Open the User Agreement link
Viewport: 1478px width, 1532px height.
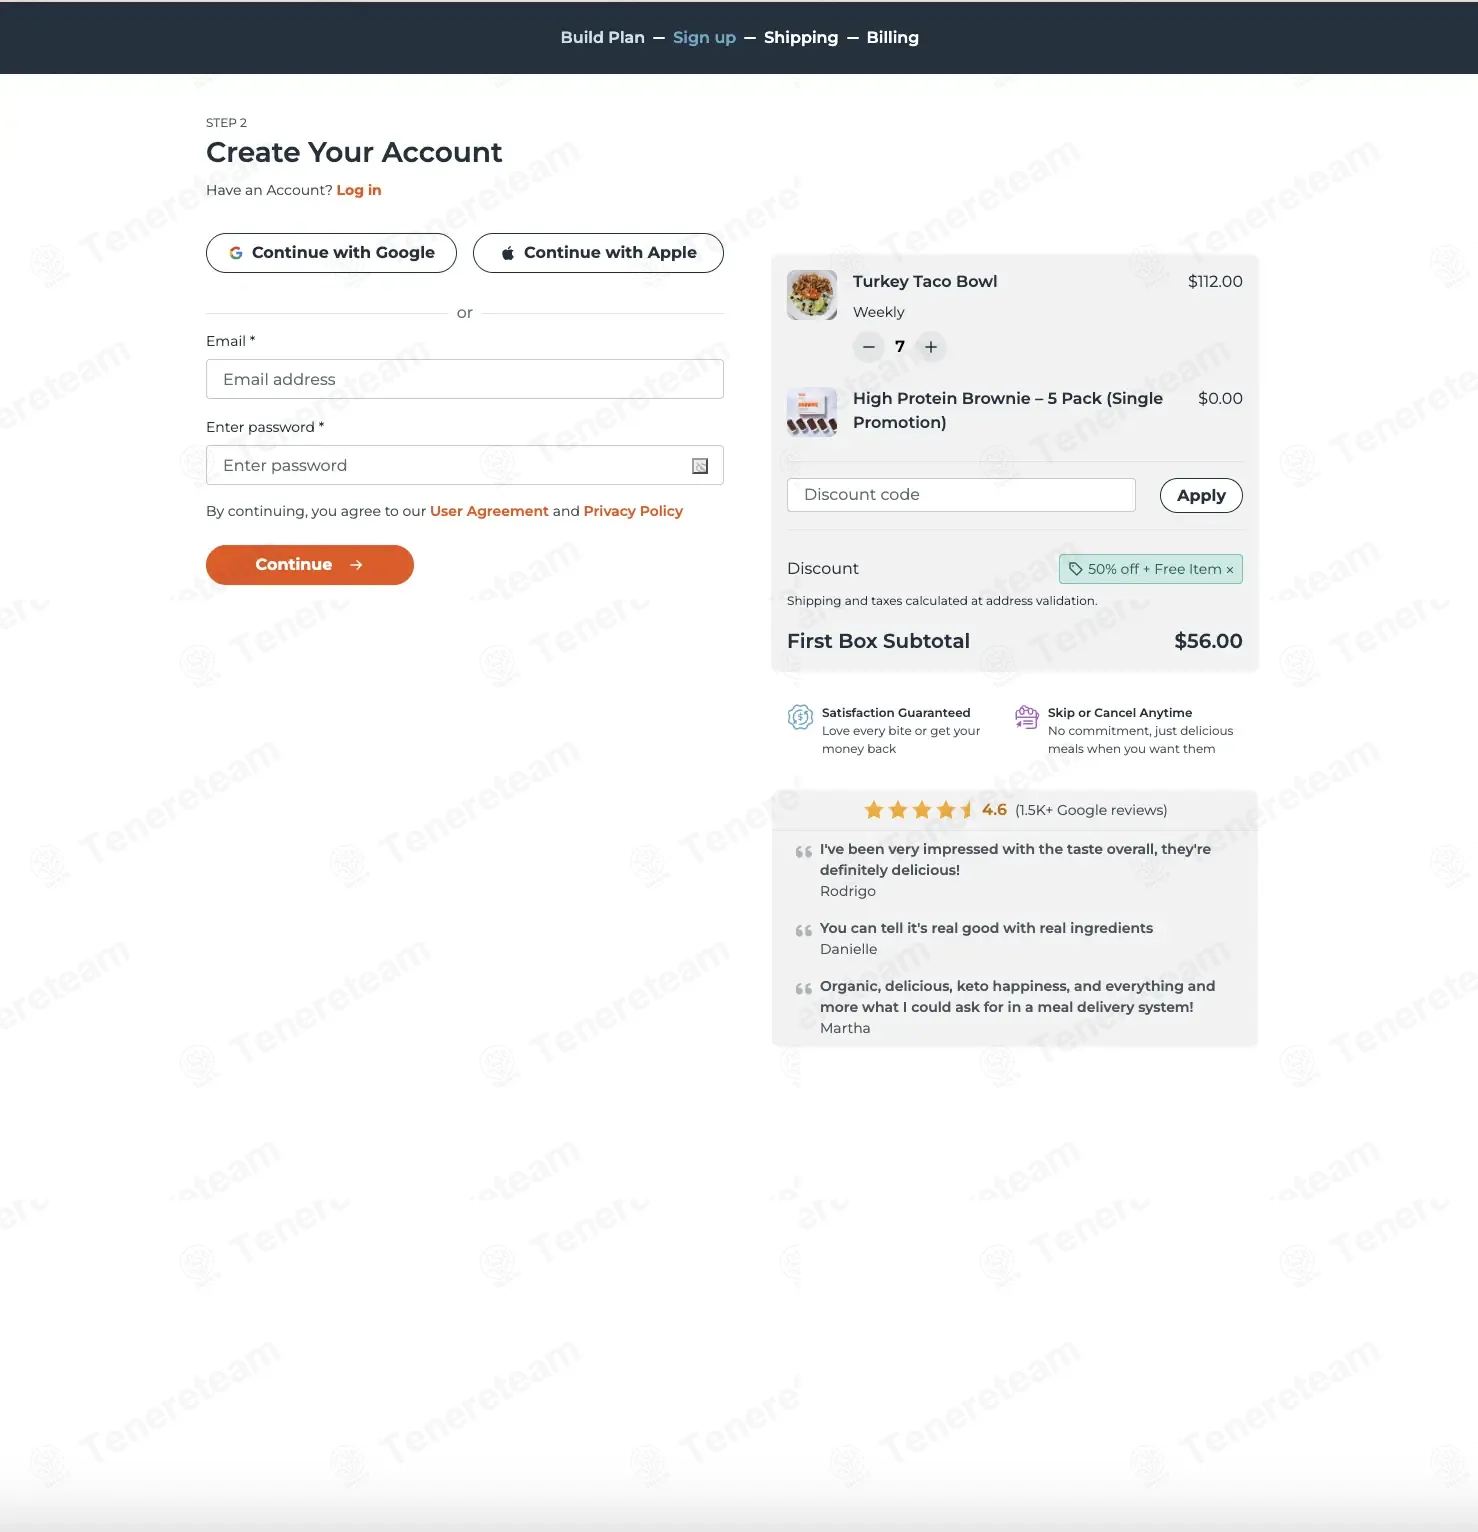coord(489,511)
